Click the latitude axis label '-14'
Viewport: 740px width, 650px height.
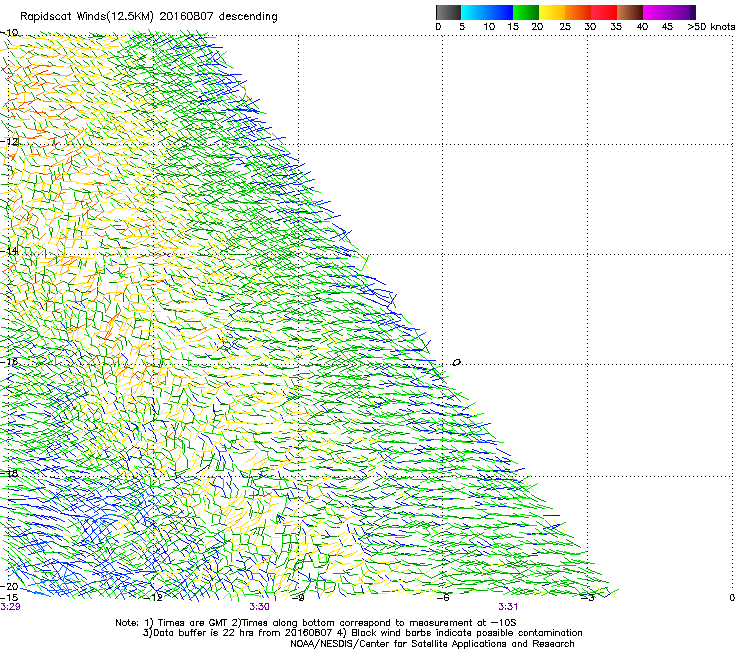tap(9, 251)
